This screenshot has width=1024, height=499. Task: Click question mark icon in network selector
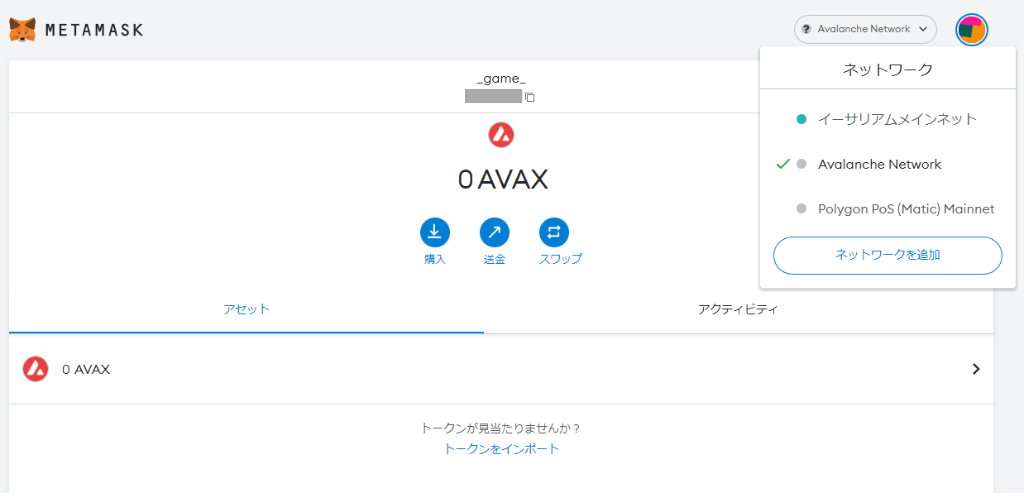tap(806, 29)
